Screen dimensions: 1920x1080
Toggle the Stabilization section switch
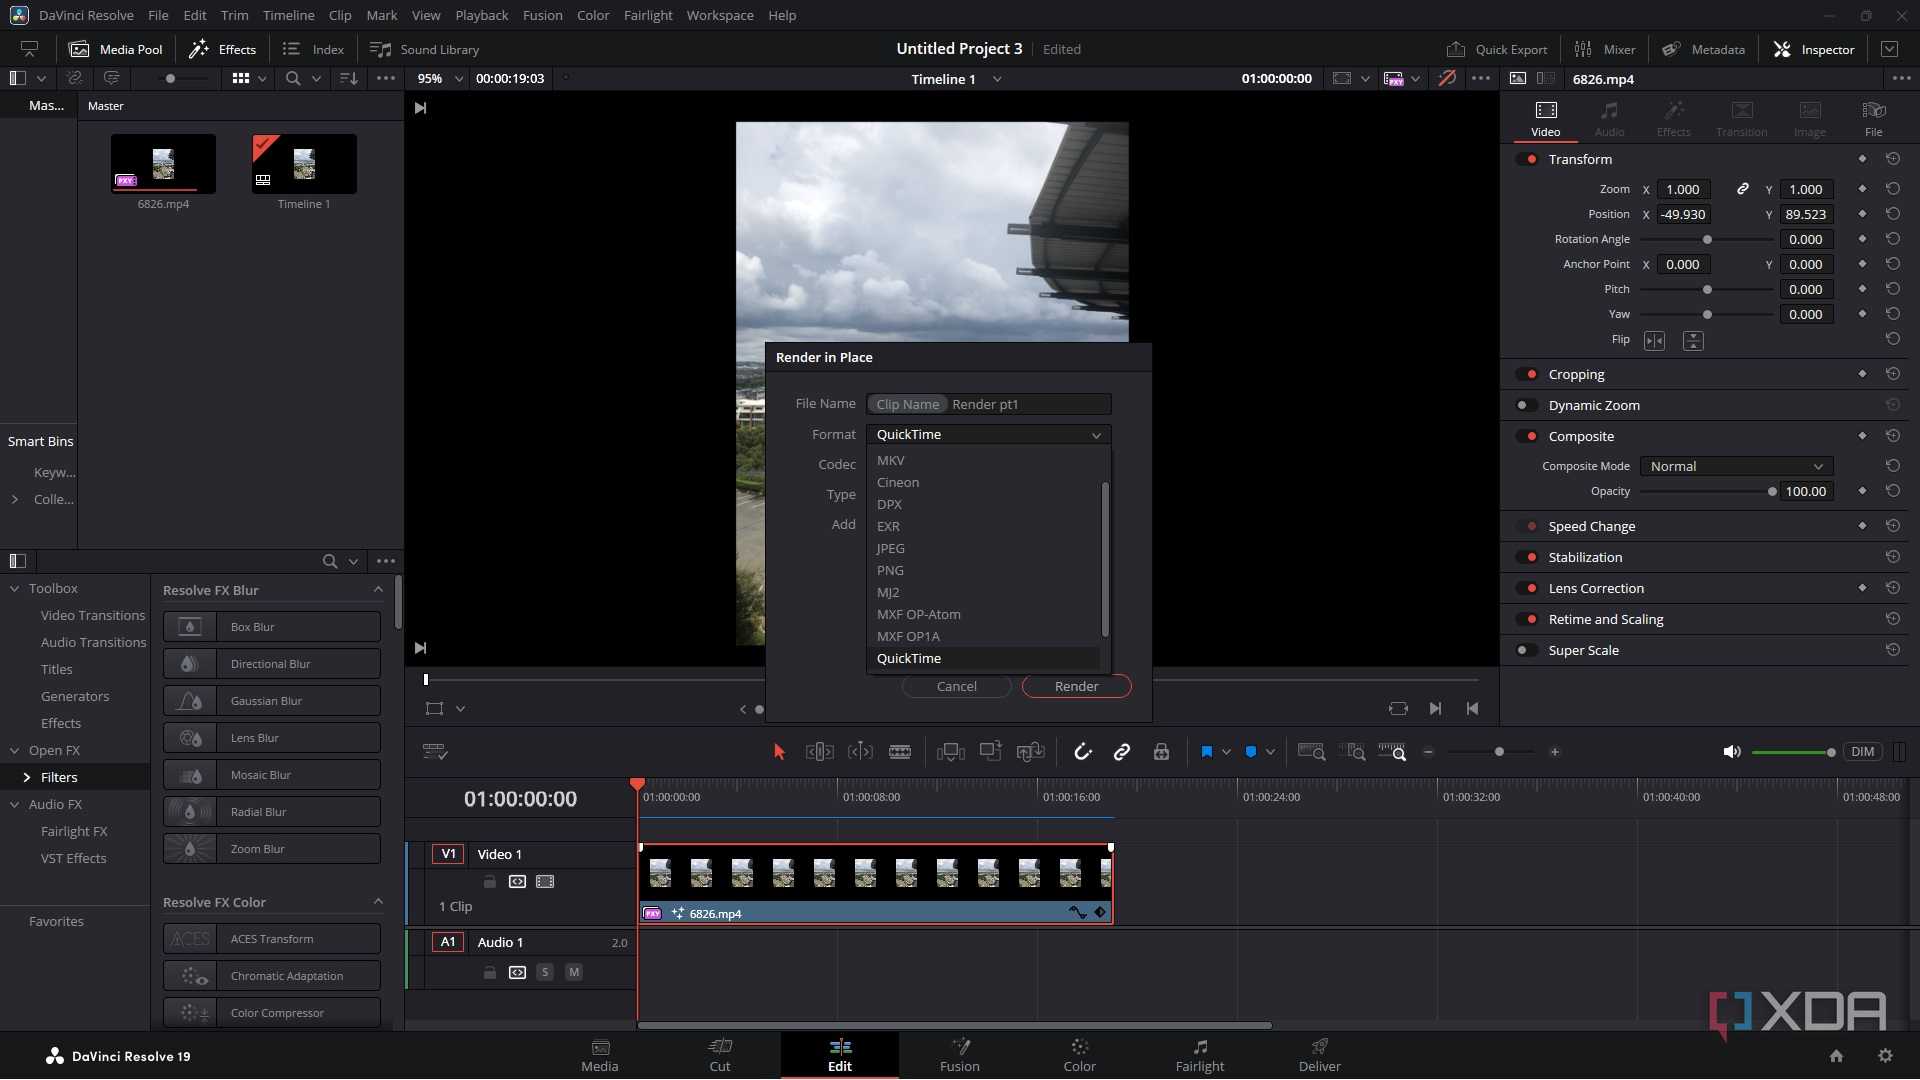[1527, 557]
